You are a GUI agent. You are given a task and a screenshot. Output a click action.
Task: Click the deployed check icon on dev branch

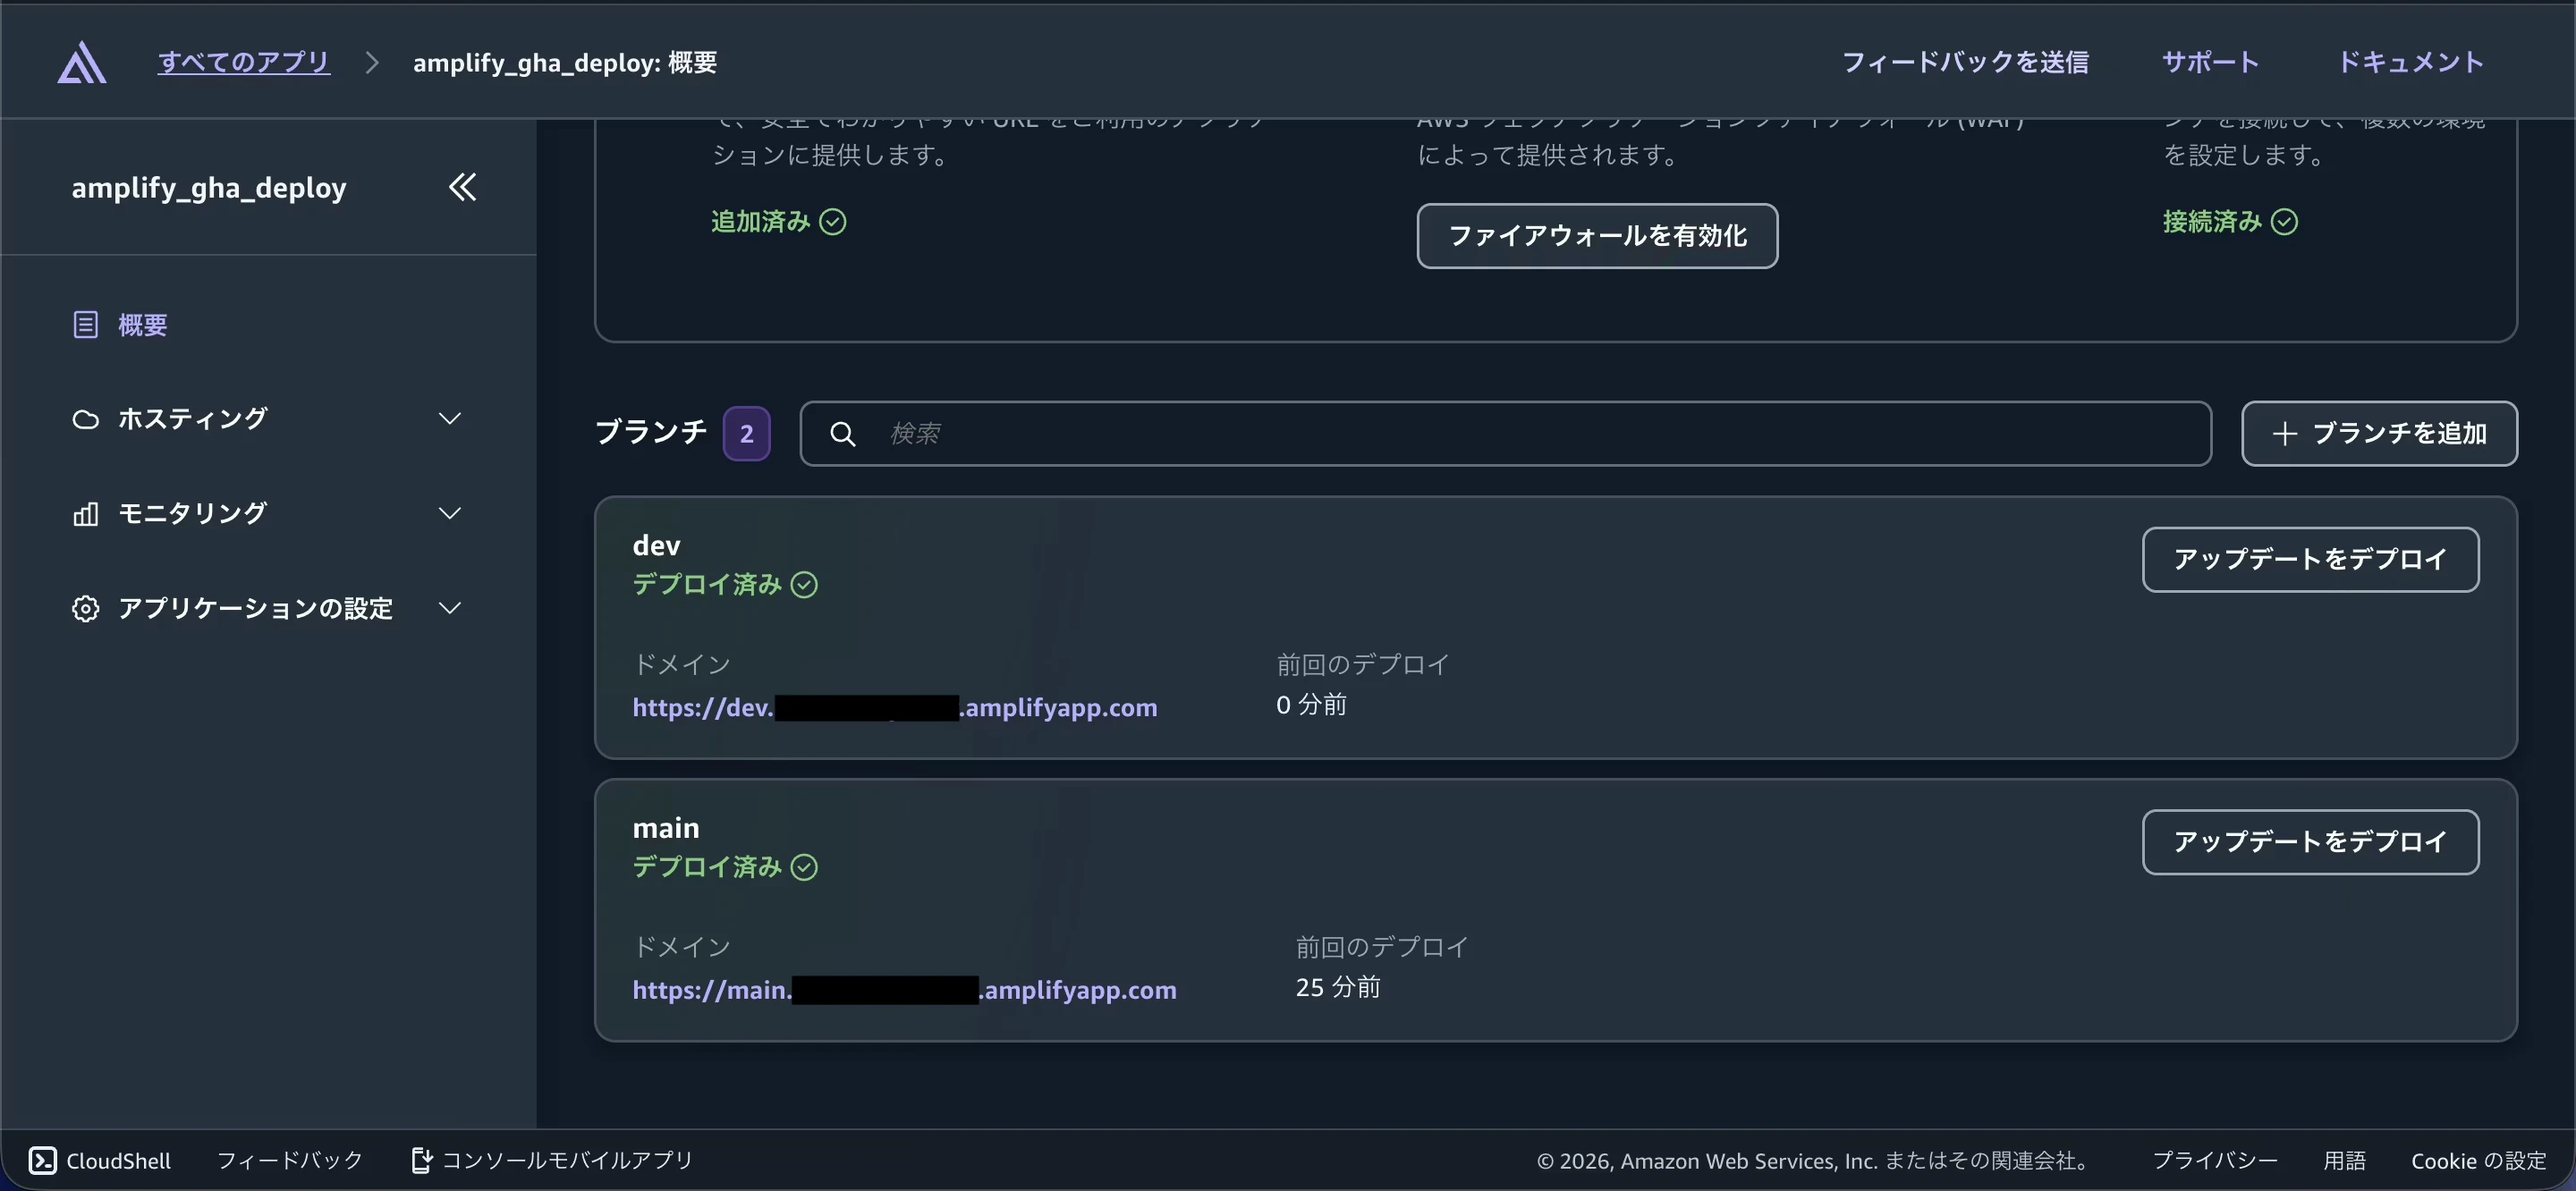click(x=805, y=584)
